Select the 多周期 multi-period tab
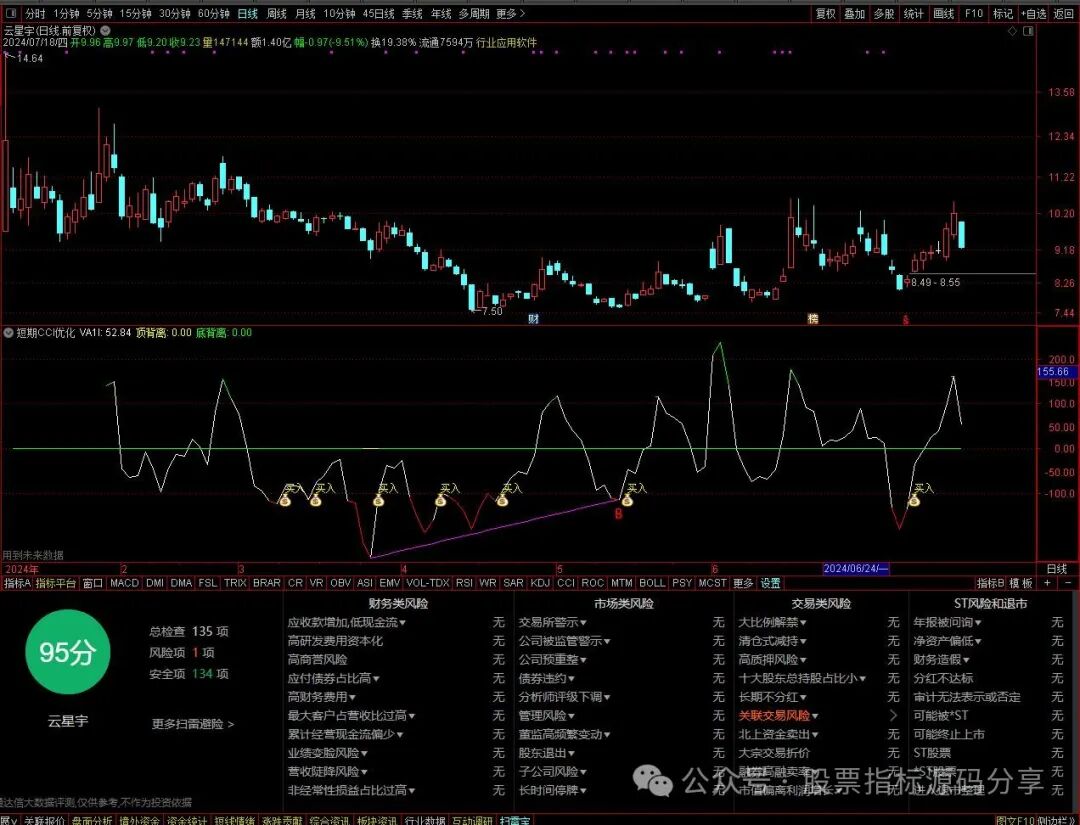Screen dimensions: 1080x825 click(x=474, y=14)
